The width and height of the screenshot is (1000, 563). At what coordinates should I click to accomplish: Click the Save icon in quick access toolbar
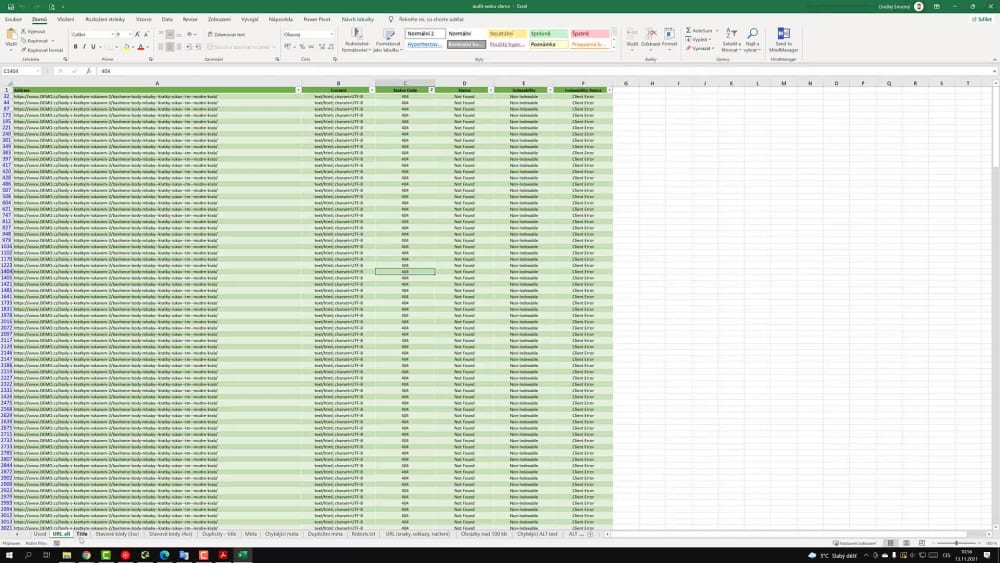point(11,6)
